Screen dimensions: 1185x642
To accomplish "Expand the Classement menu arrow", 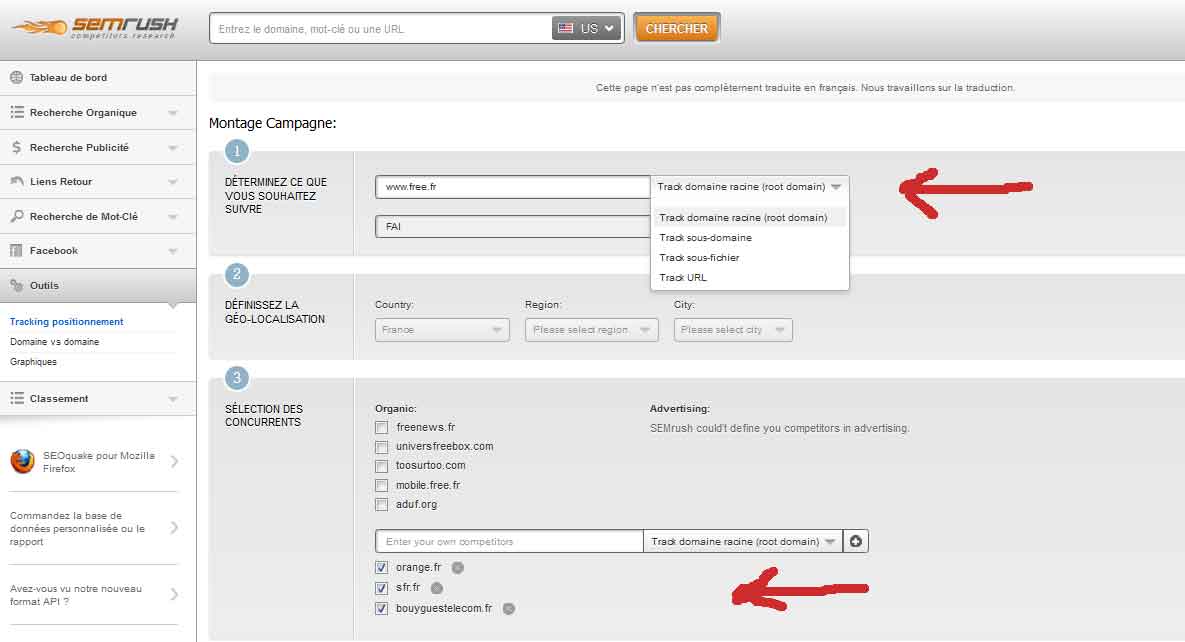I will coord(173,399).
